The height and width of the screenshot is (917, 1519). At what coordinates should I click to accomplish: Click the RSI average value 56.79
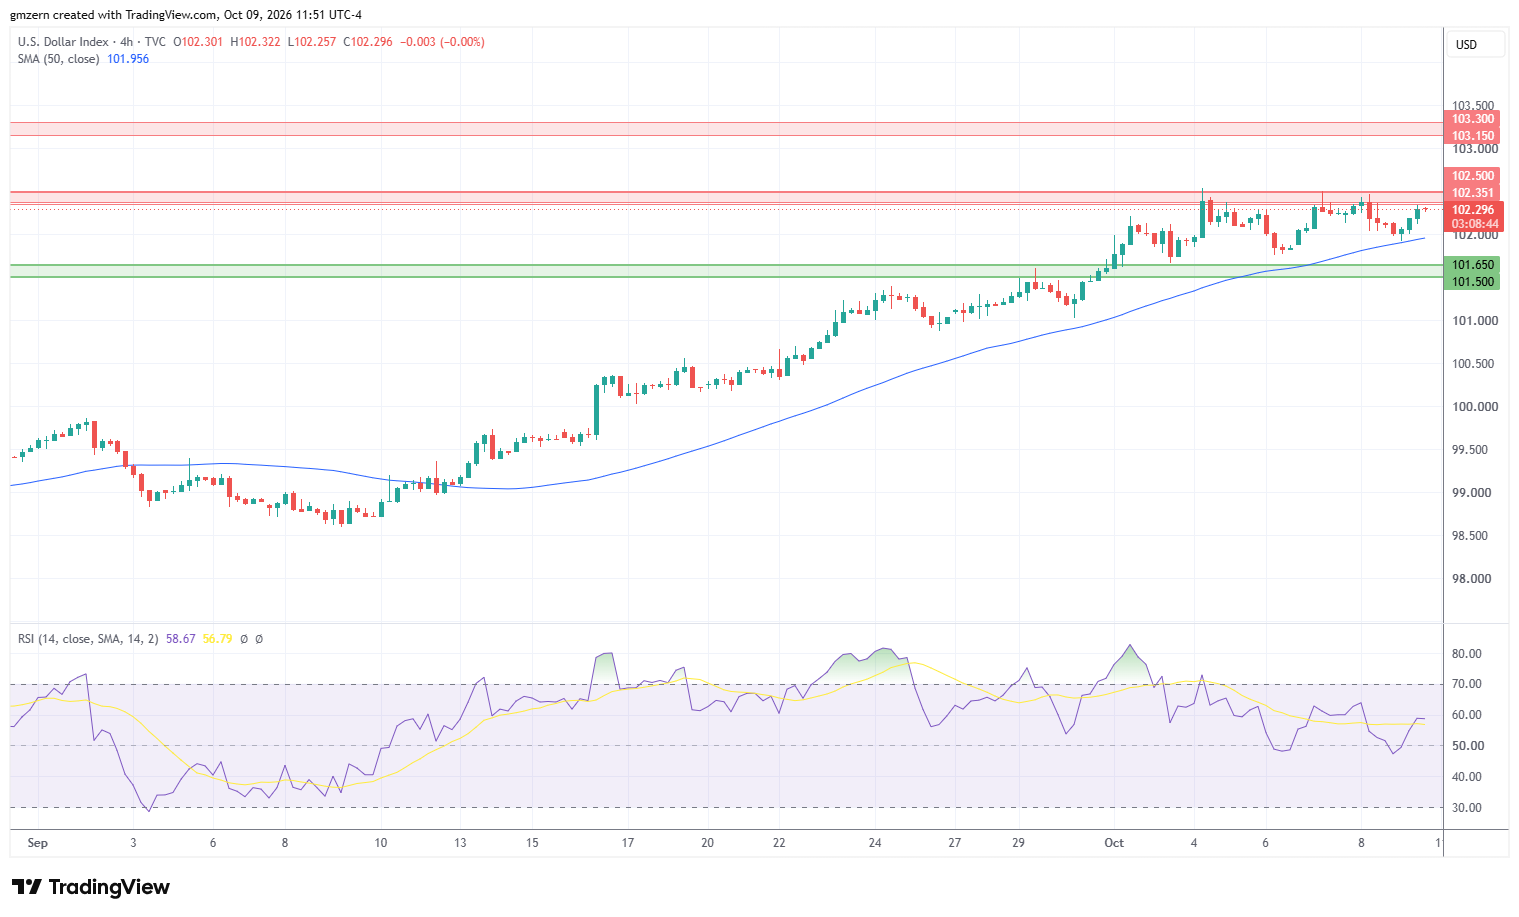tap(217, 638)
